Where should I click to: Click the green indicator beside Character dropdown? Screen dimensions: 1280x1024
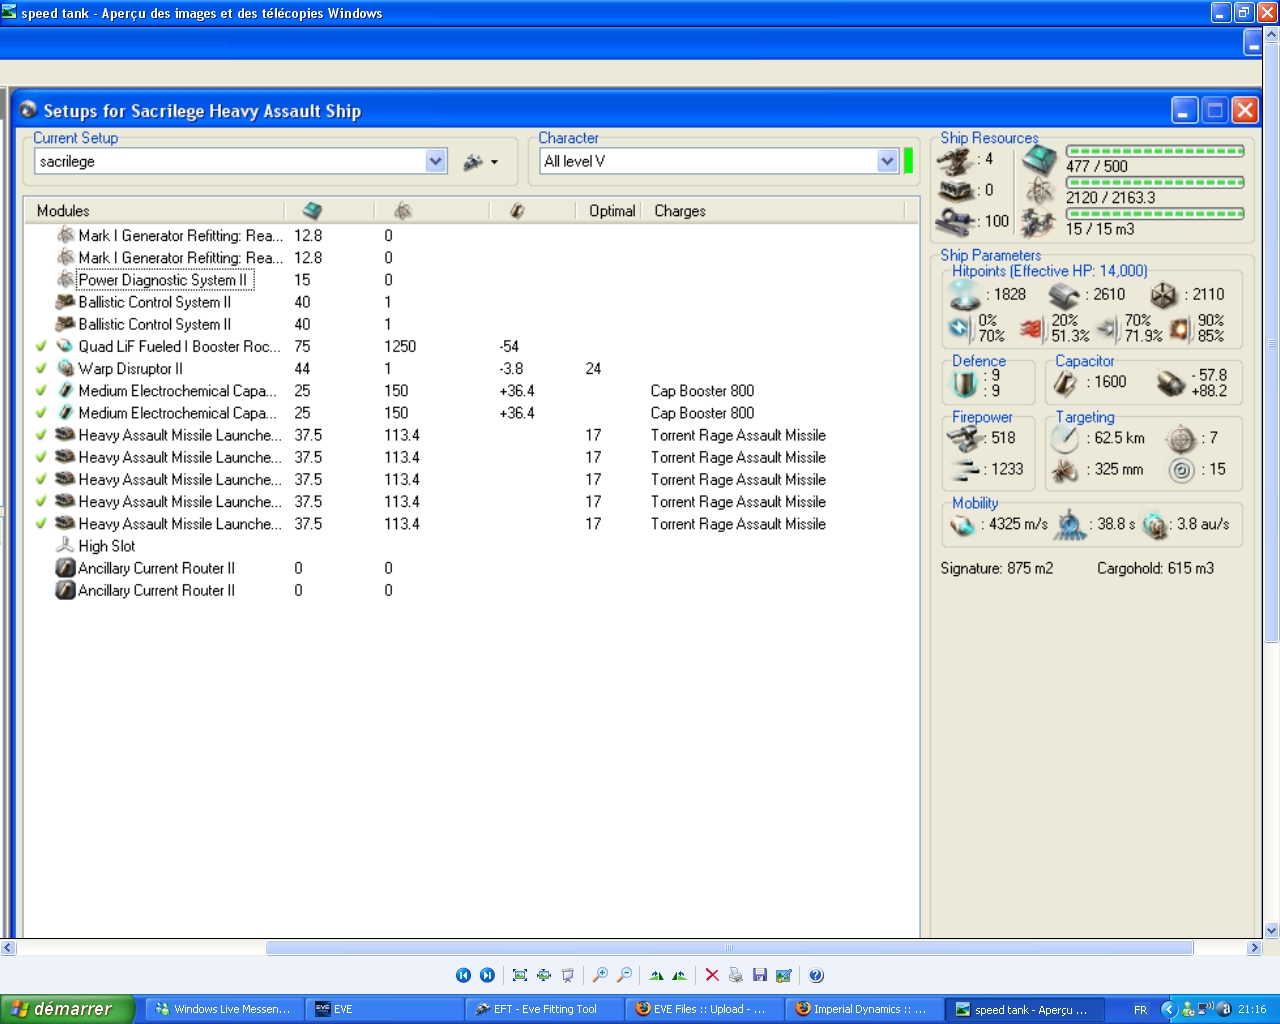pos(908,161)
